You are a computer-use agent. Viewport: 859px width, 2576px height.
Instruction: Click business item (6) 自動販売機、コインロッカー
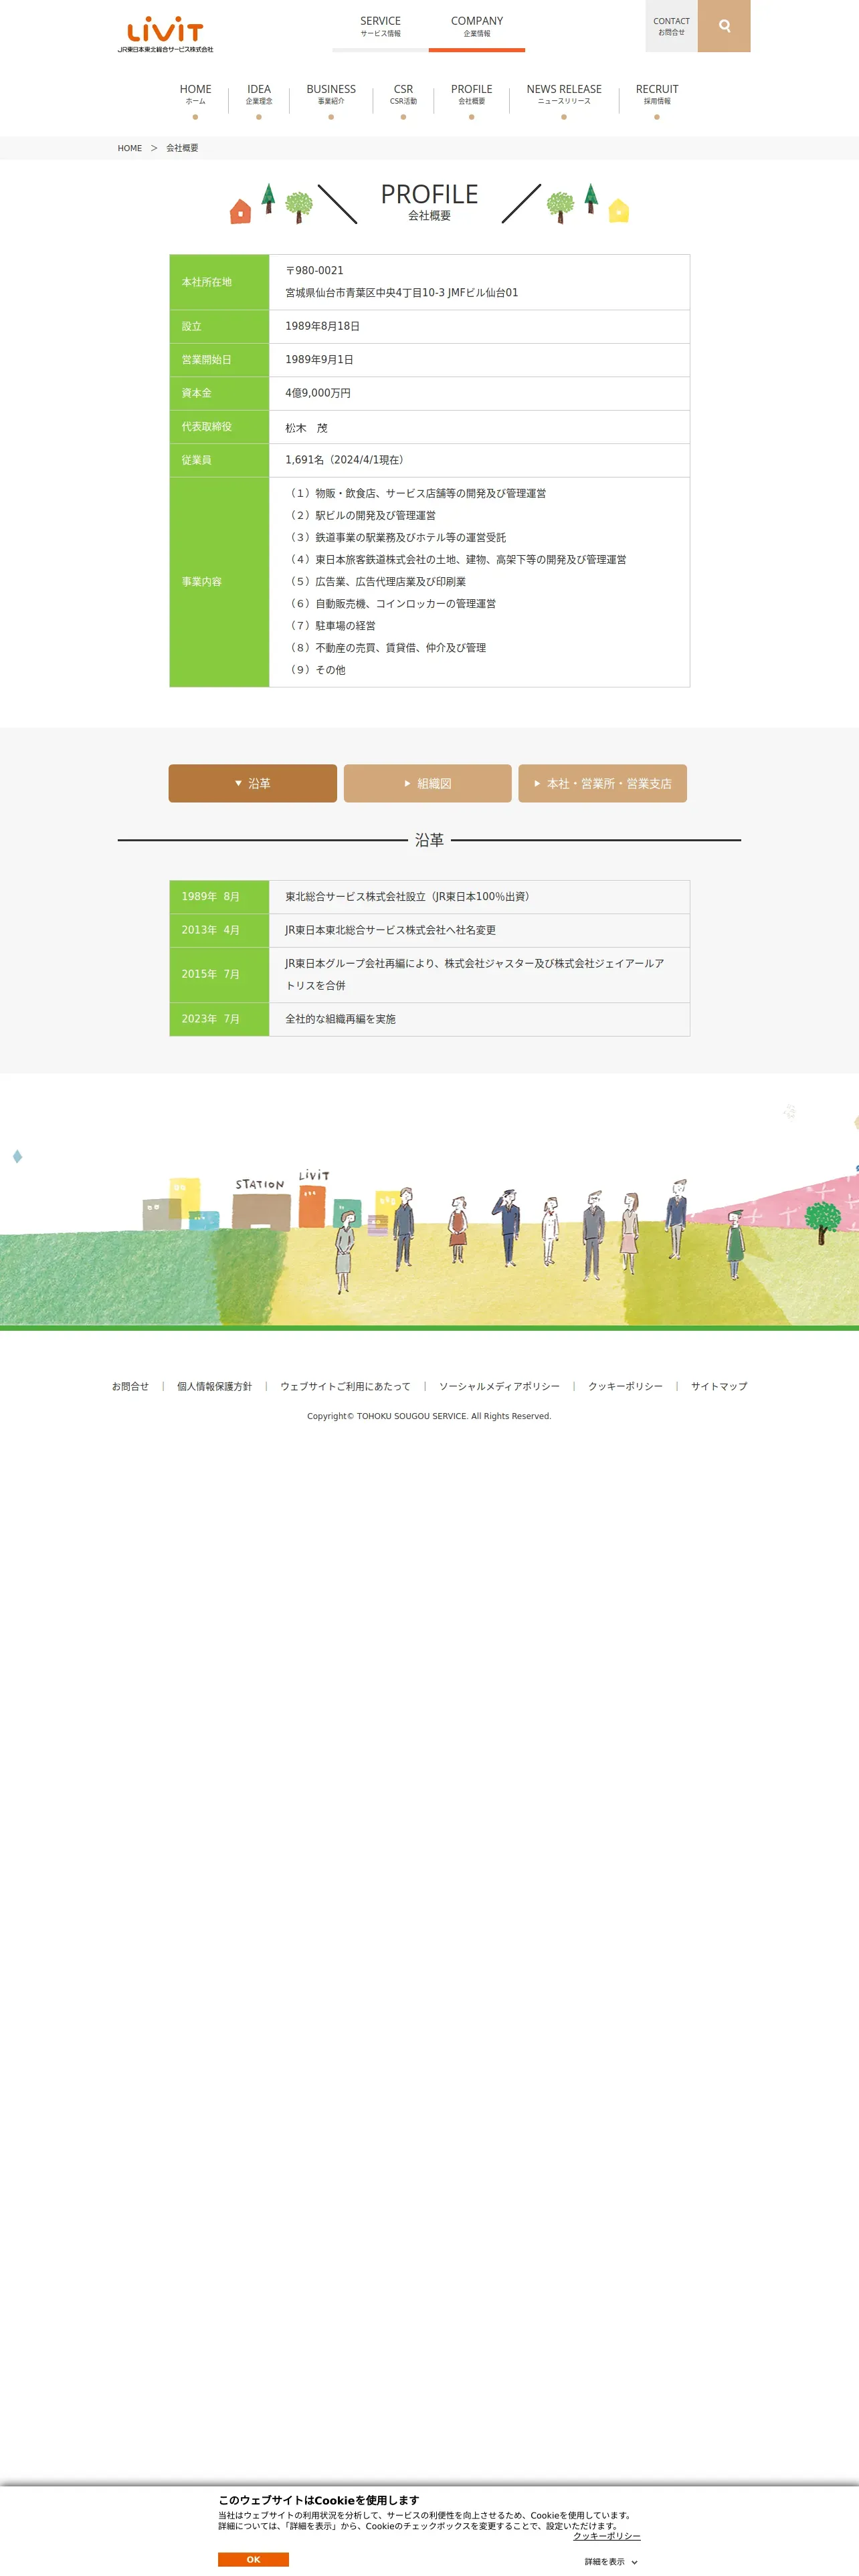(391, 604)
